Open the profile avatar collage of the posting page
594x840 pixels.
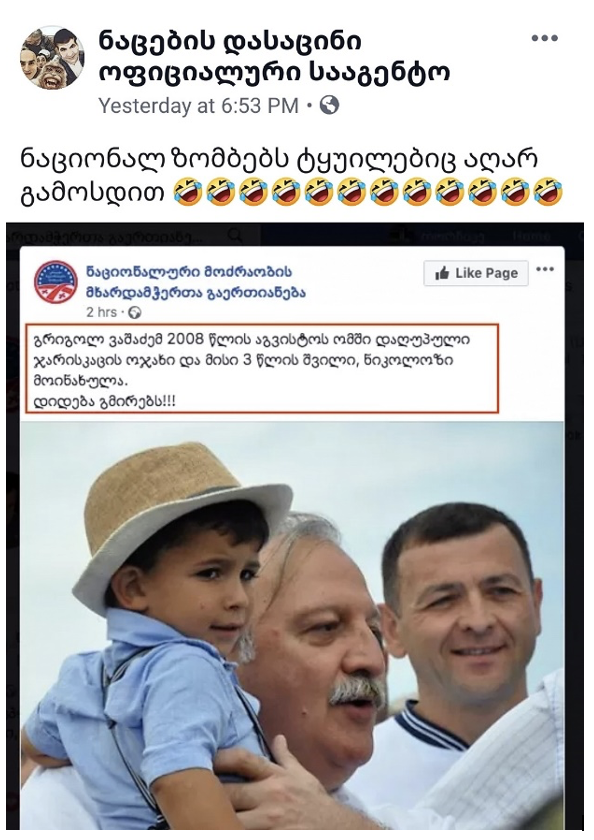click(52, 57)
